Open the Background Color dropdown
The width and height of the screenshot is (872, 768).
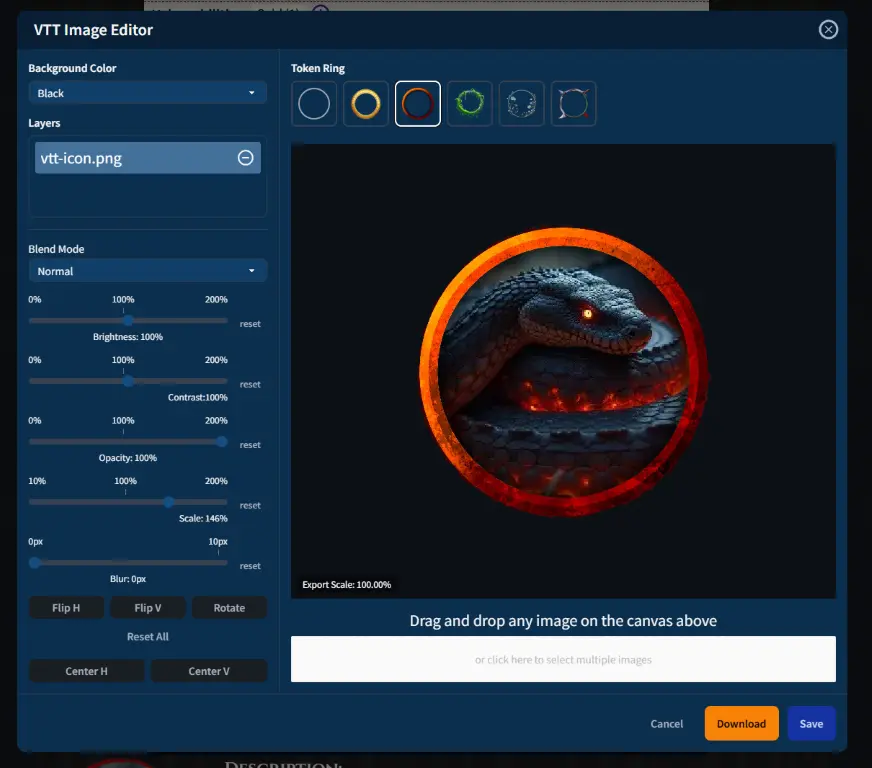point(147,93)
